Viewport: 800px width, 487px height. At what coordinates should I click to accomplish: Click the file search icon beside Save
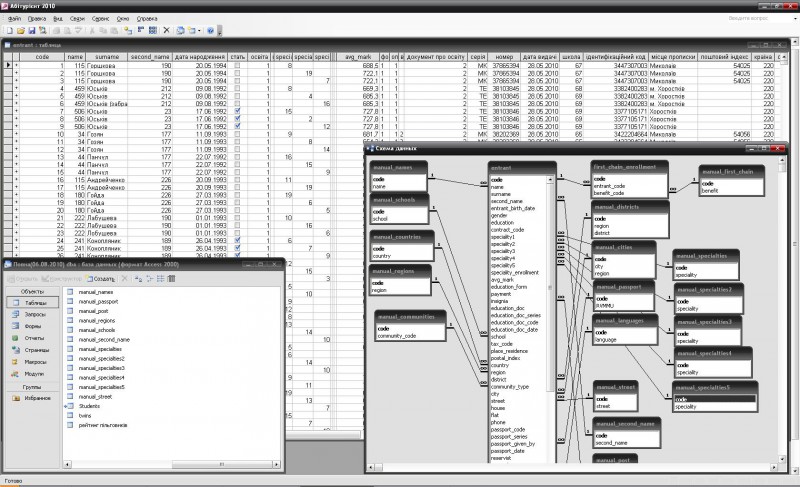pos(43,31)
